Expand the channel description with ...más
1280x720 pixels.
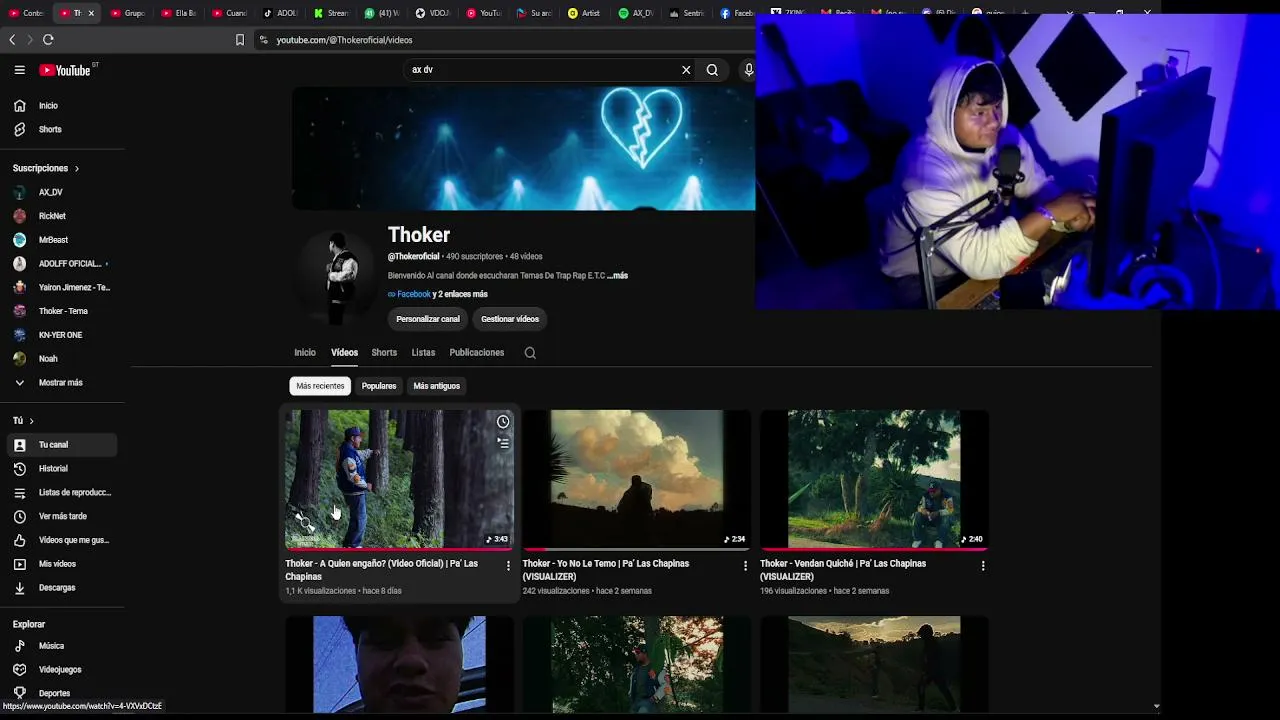coord(617,276)
